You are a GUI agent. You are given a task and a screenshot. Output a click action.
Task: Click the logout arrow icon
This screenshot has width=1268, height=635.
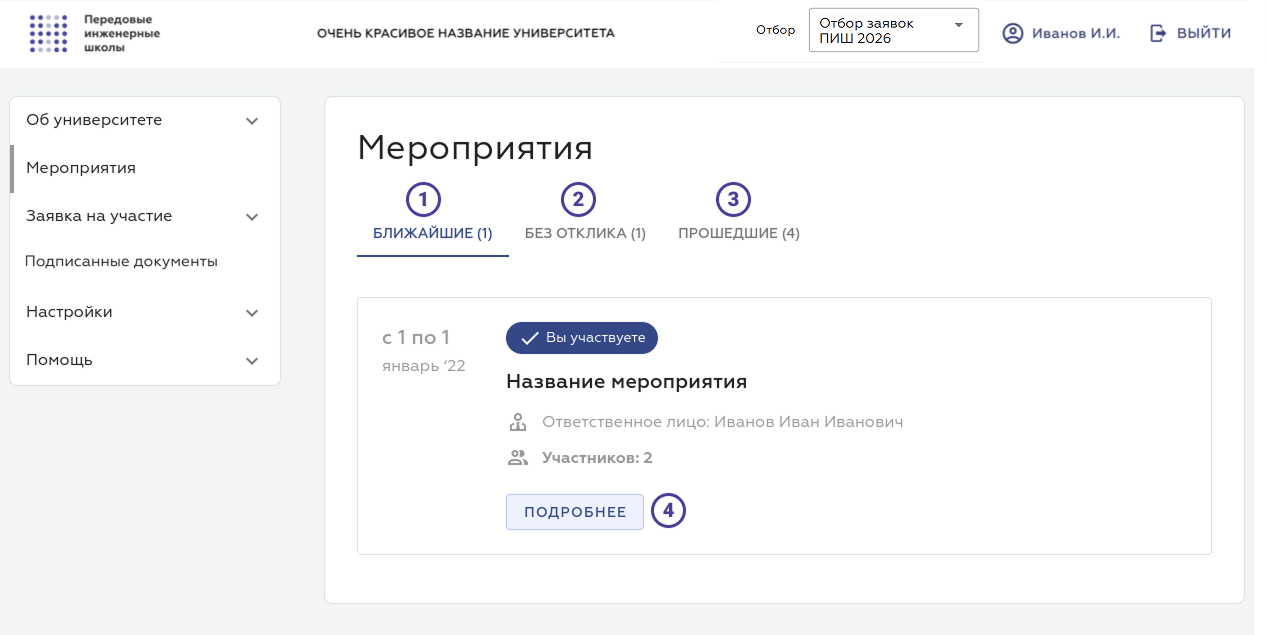pyautogui.click(x=1158, y=34)
